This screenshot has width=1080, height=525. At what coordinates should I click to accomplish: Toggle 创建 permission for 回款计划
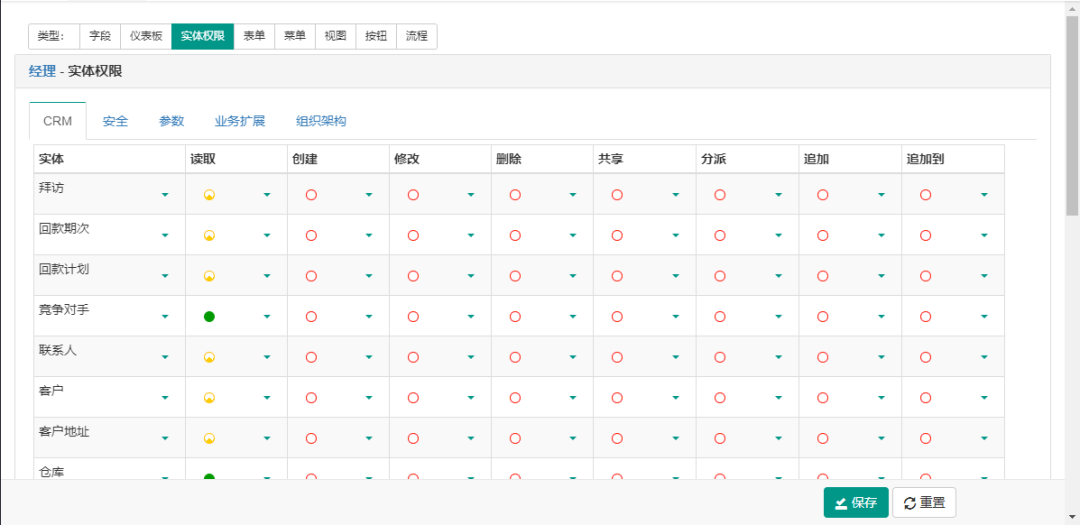pos(311,276)
